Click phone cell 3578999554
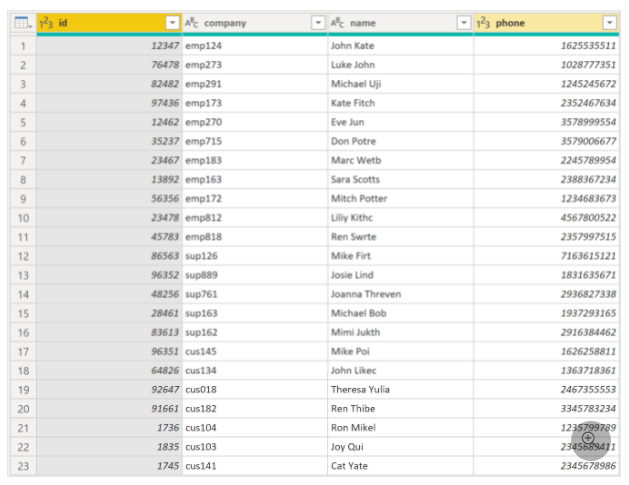 pos(546,122)
